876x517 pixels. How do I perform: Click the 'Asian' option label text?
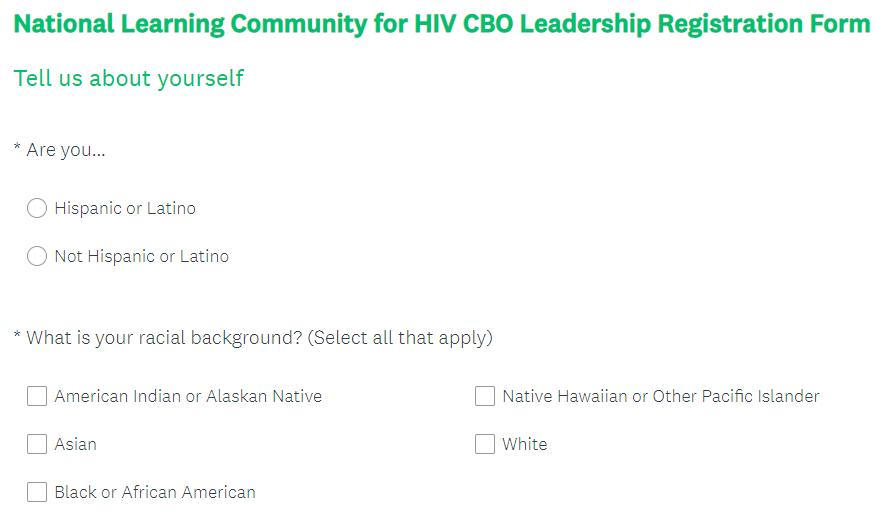(76, 444)
